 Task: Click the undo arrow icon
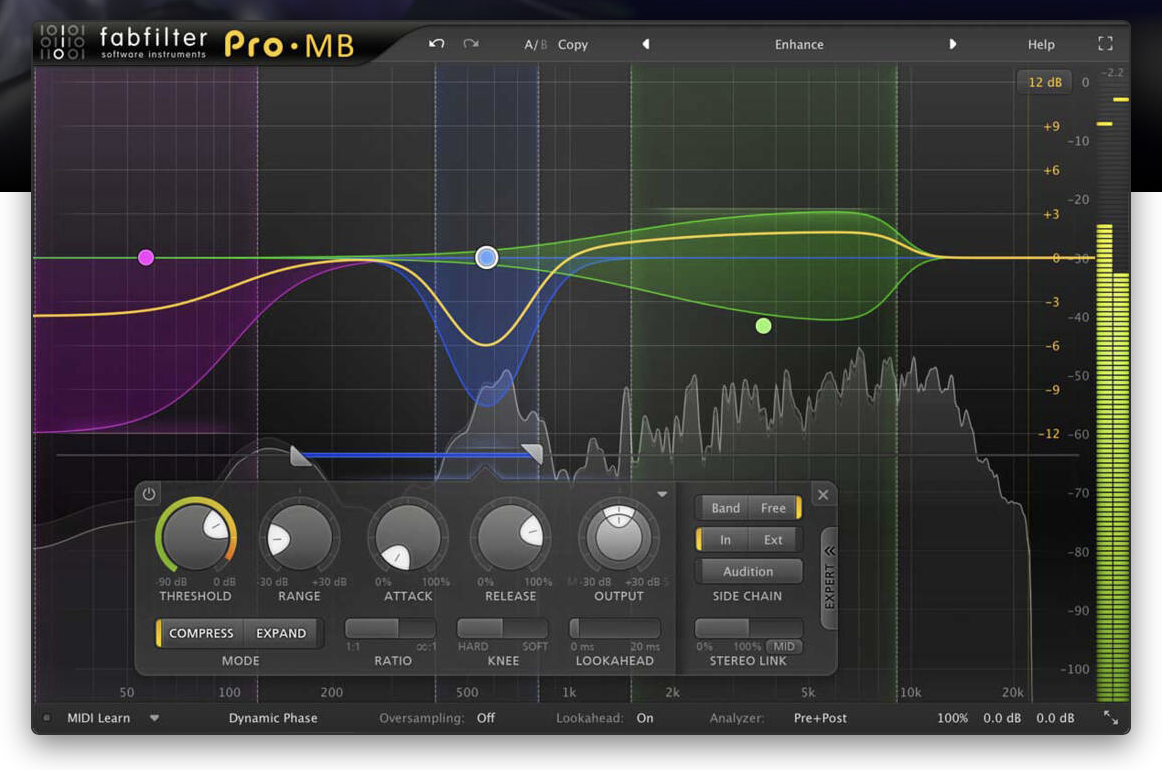(x=436, y=44)
